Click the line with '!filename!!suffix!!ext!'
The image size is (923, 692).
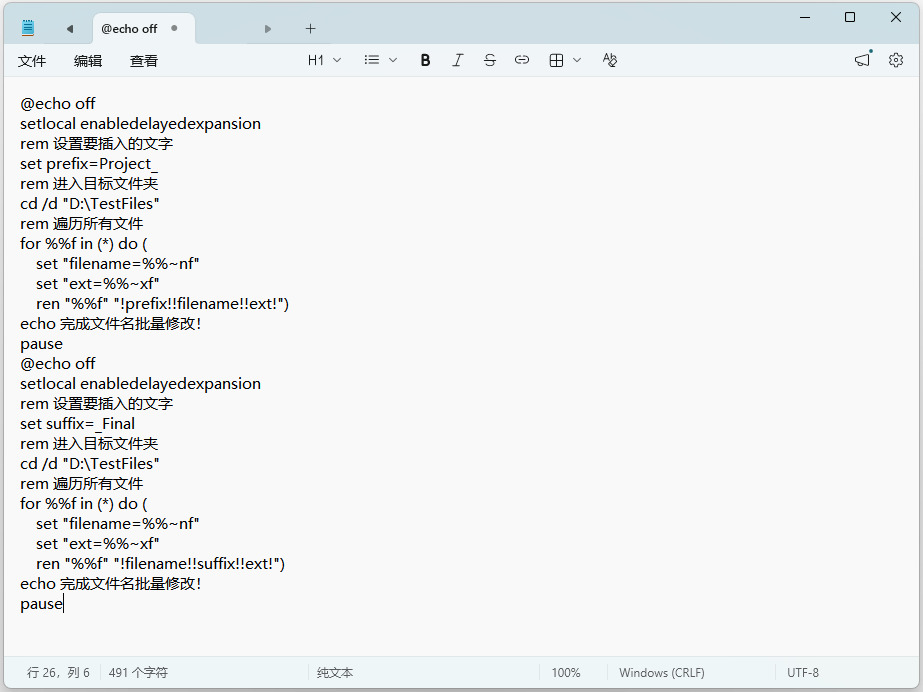click(x=160, y=564)
